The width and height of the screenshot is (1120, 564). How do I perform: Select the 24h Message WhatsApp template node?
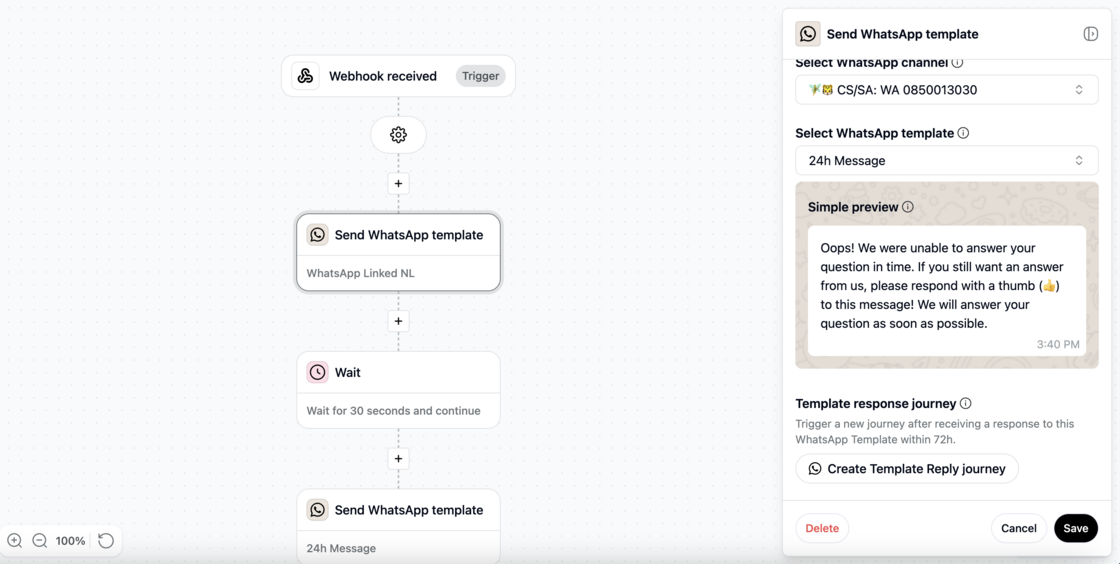(399, 527)
